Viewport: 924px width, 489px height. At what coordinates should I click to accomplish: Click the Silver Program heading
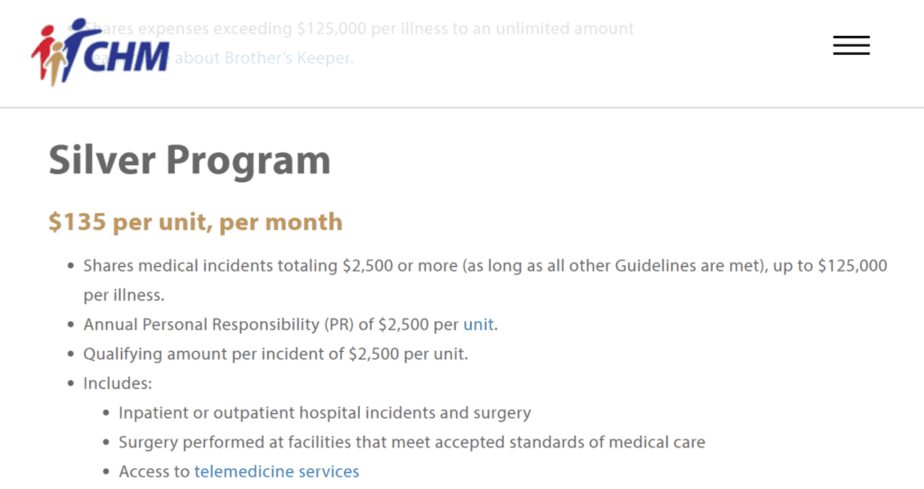(189, 160)
